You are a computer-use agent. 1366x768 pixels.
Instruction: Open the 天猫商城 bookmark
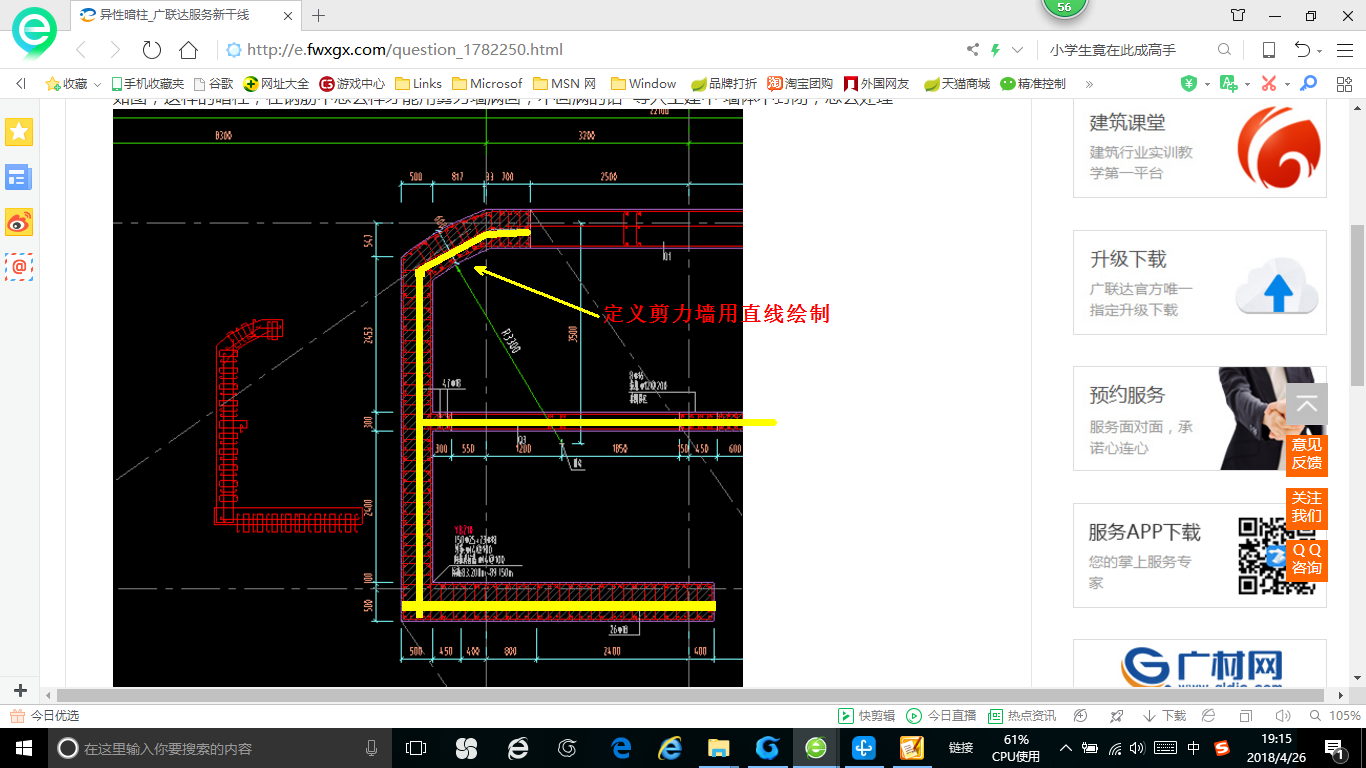956,84
